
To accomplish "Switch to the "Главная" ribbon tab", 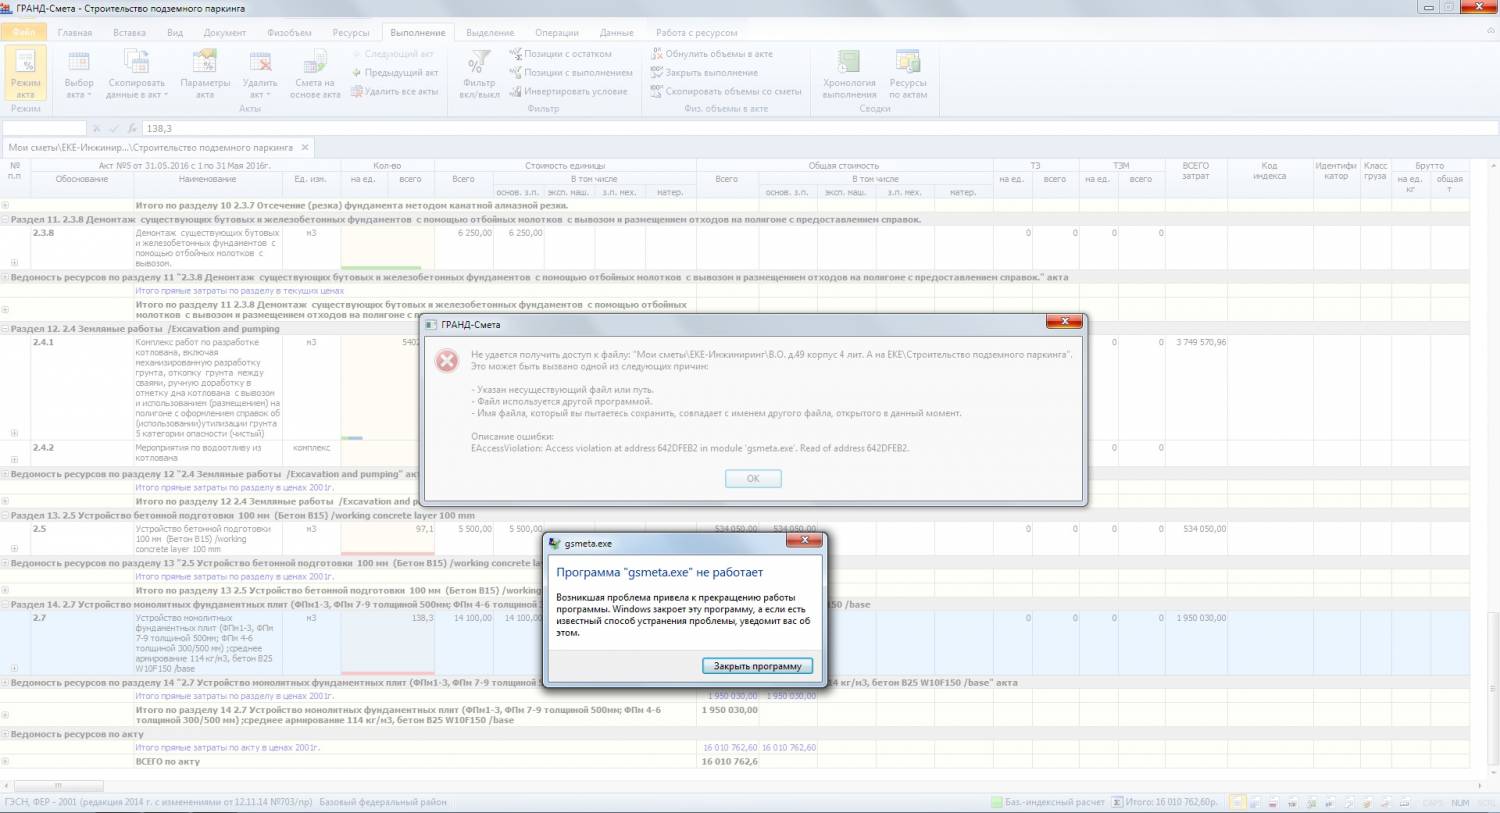I will click(x=75, y=33).
